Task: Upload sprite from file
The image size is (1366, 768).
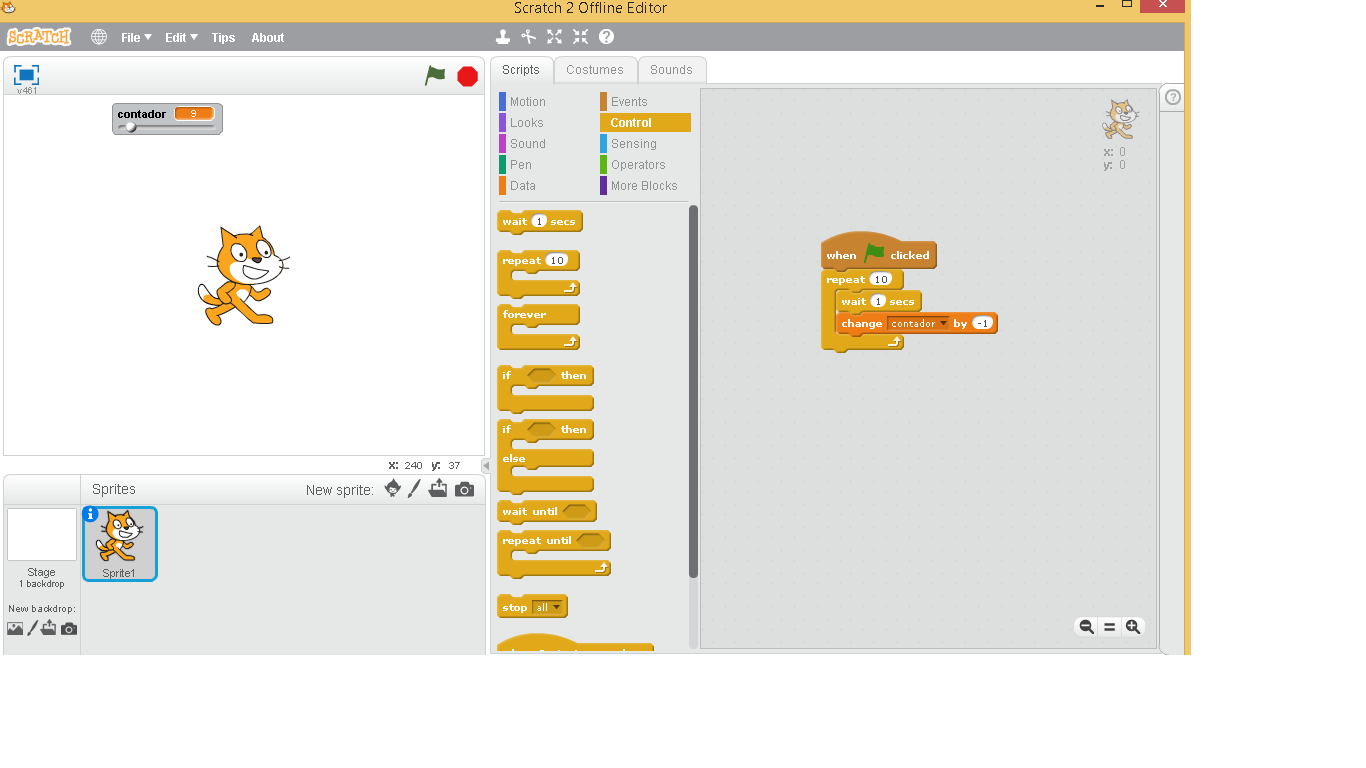Action: [x=438, y=489]
